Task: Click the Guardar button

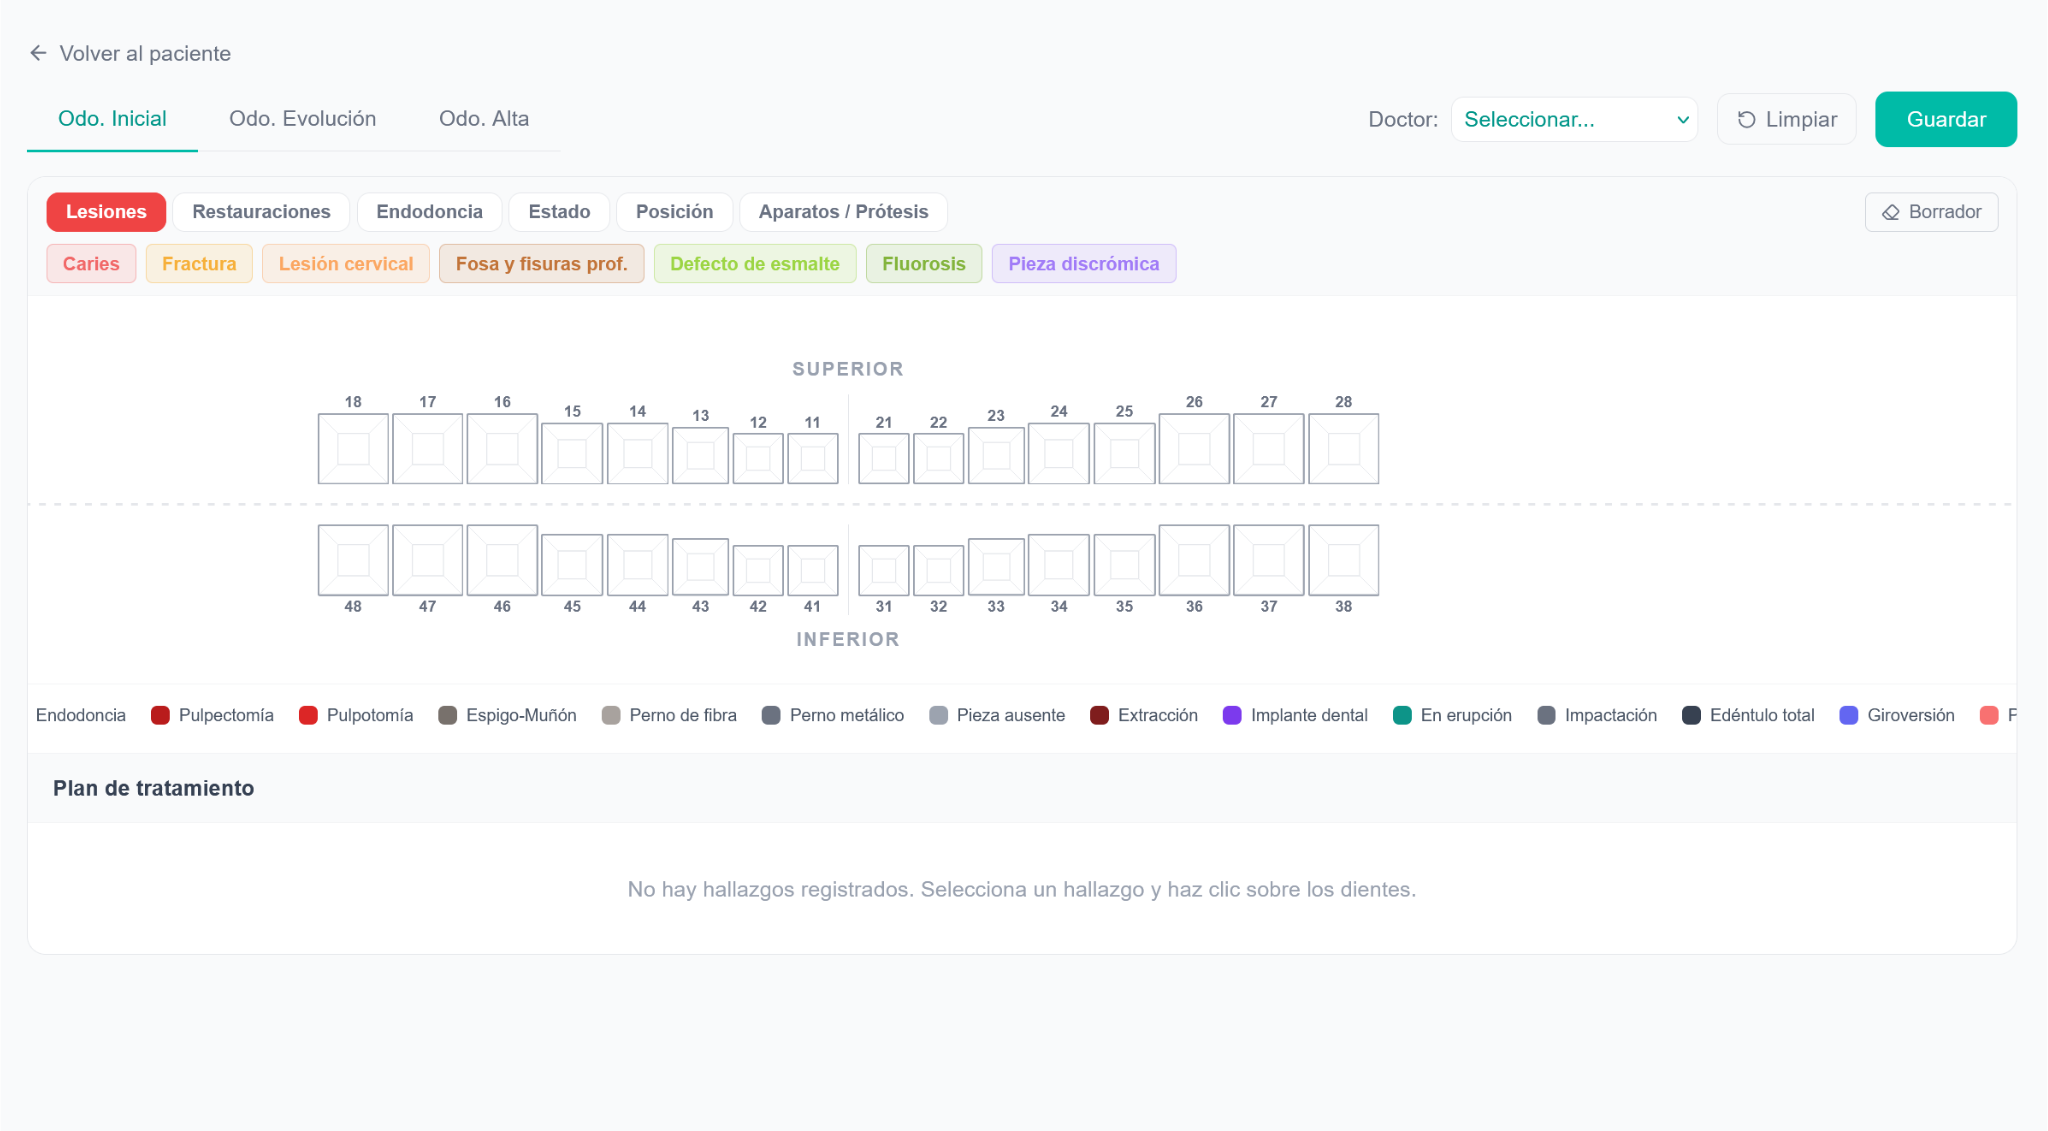Action: click(1945, 120)
